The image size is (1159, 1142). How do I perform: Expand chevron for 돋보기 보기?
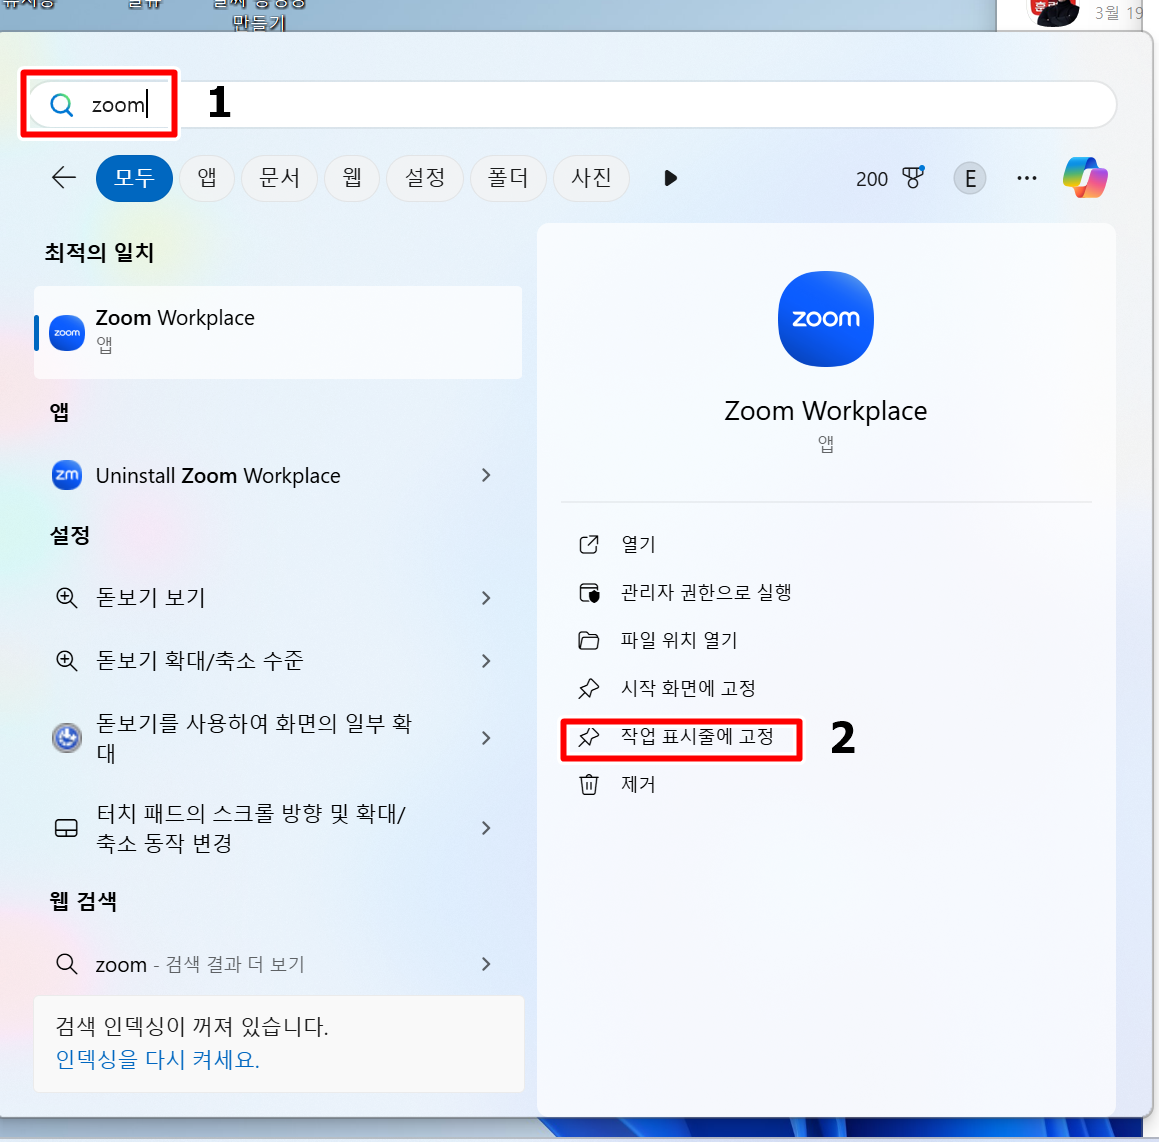pyautogui.click(x=486, y=598)
